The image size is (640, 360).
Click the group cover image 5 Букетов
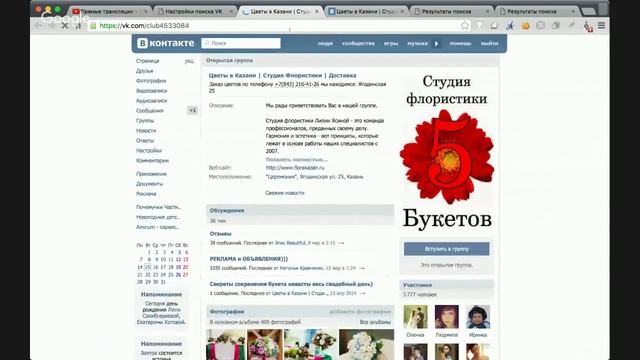(x=447, y=152)
